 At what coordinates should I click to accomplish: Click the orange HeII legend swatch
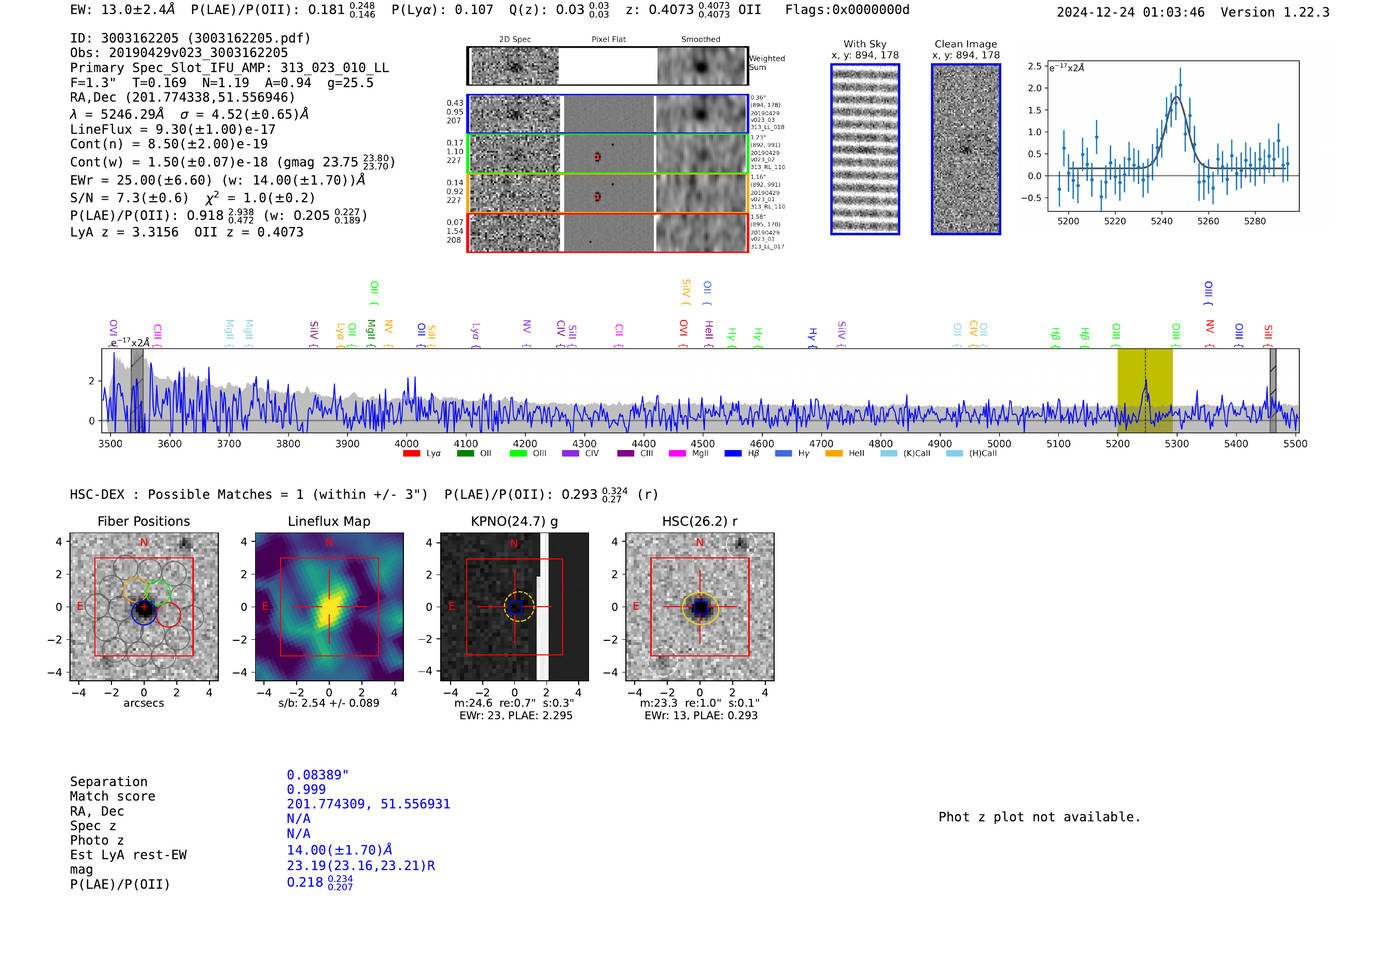(834, 454)
